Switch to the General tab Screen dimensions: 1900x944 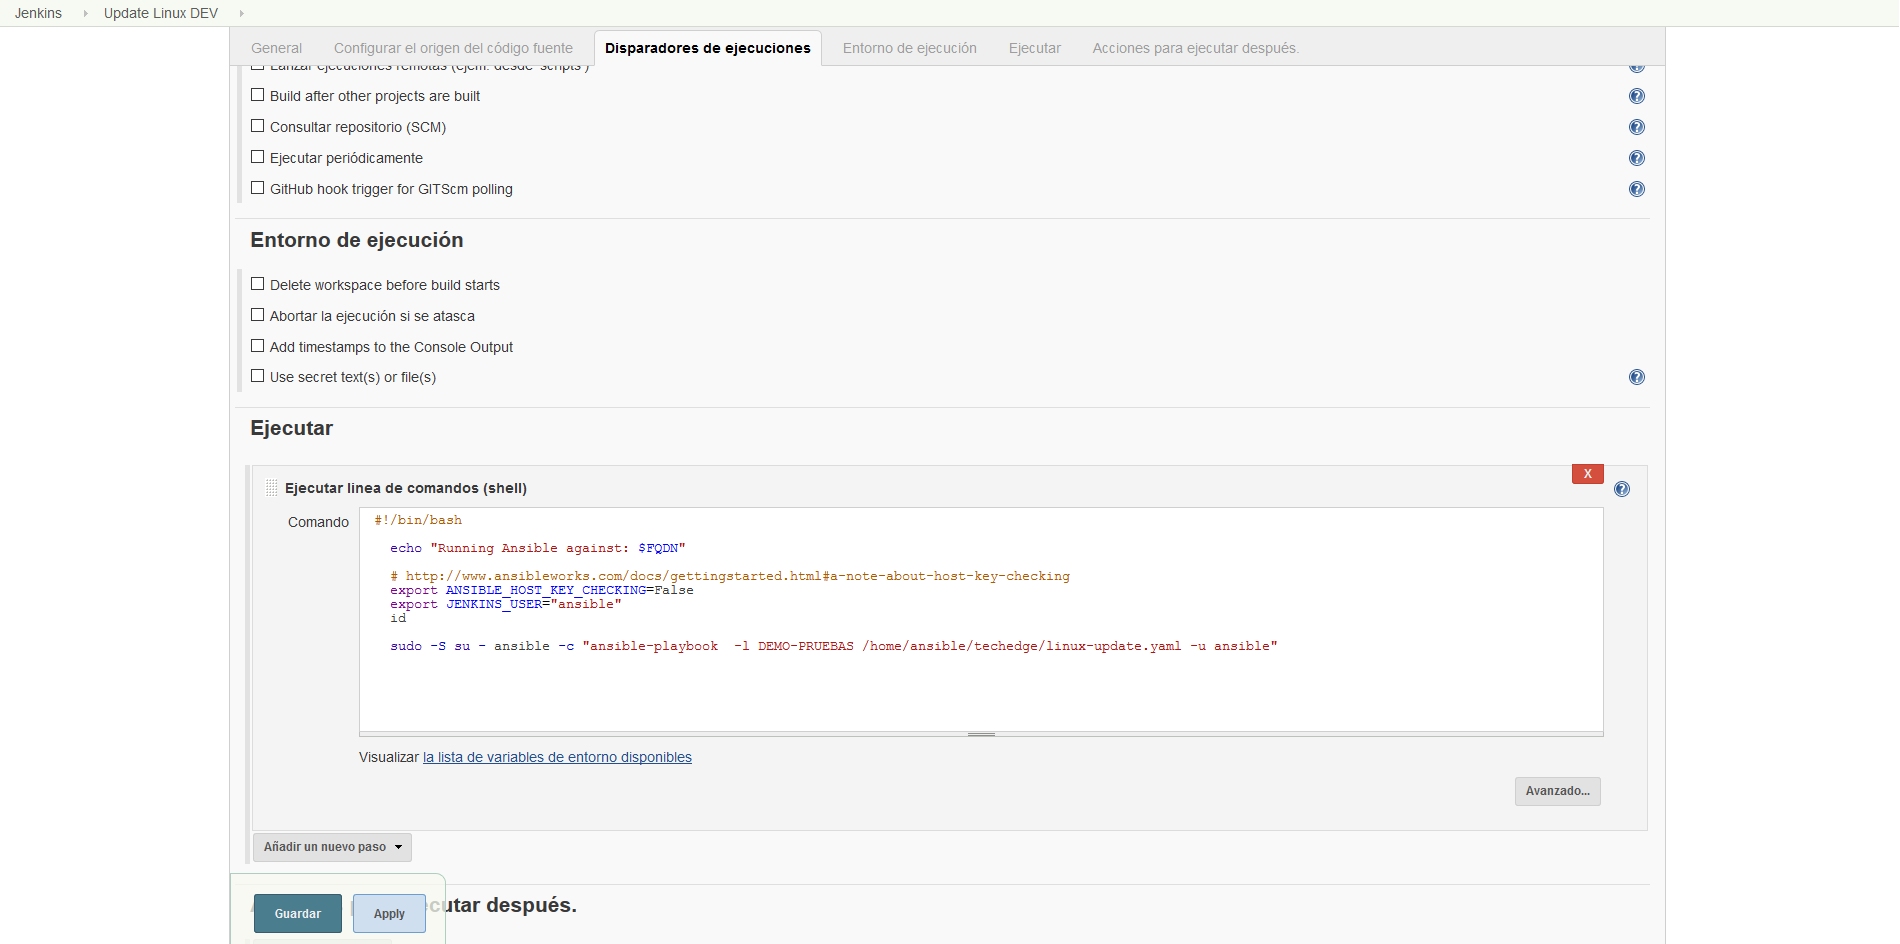(276, 48)
